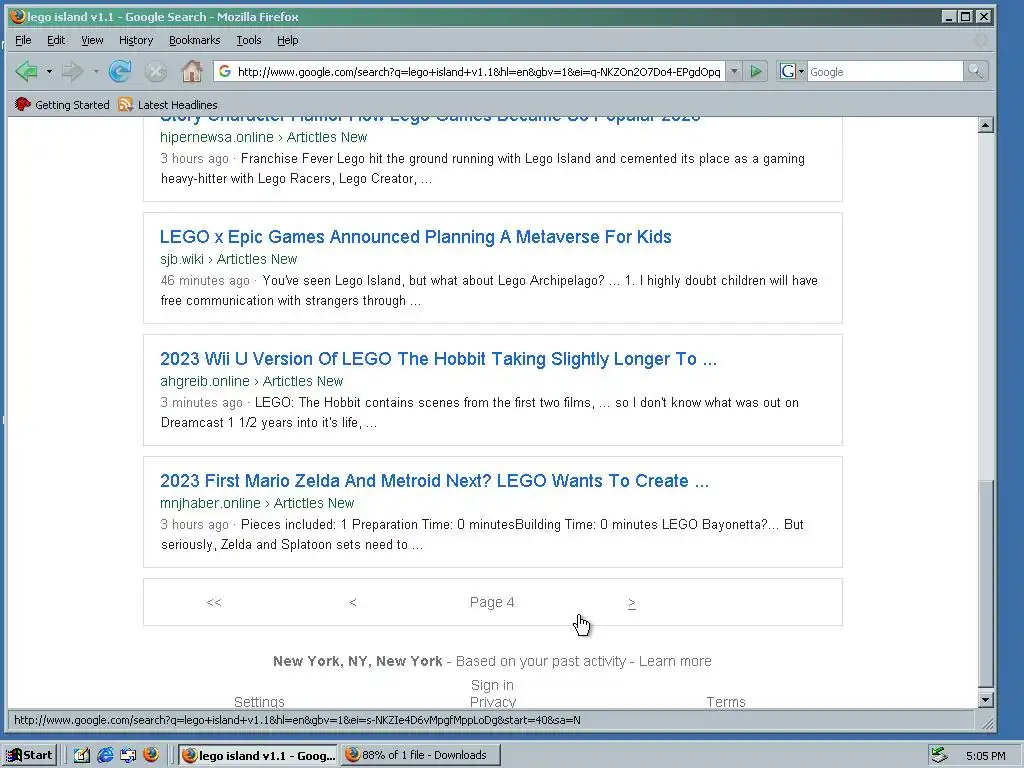Click ahgreib.online Artictles New breadcrumb
This screenshot has height=768, width=1024.
click(251, 381)
